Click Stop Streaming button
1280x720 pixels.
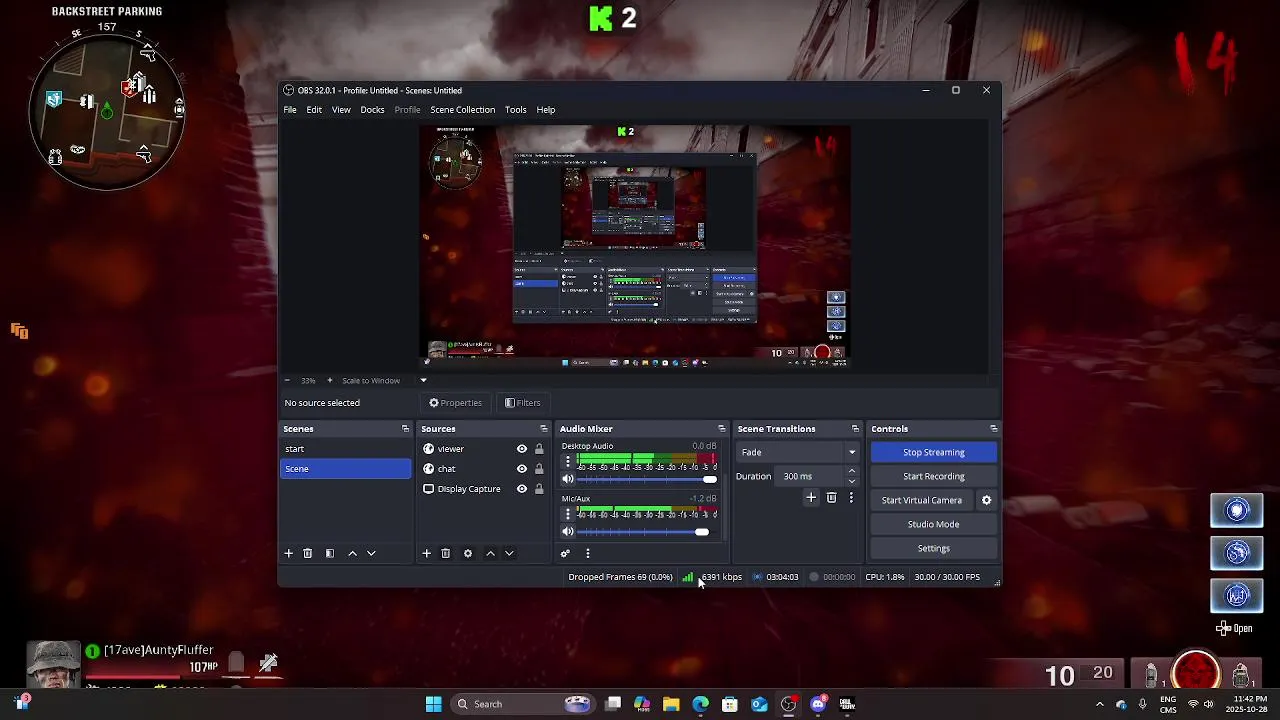(x=934, y=452)
